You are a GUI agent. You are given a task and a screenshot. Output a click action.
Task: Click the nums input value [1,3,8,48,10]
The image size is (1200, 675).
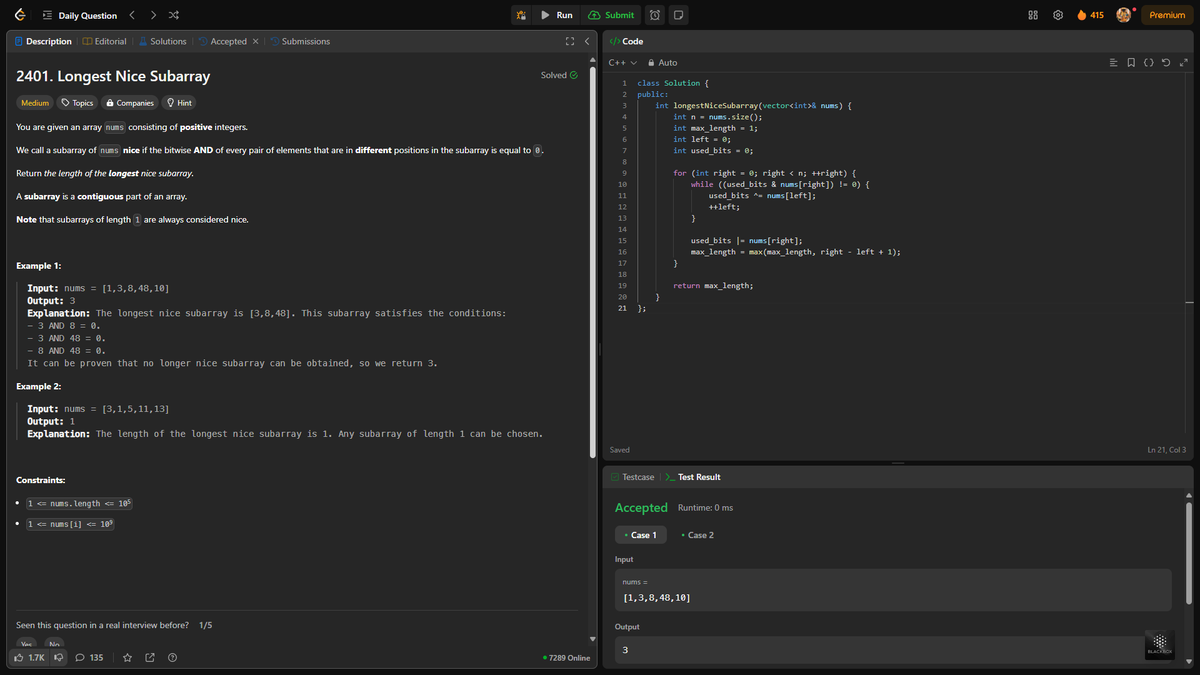tap(656, 598)
